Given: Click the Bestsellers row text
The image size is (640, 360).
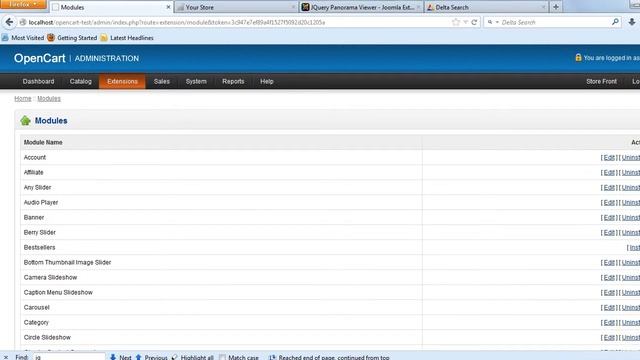Looking at the screenshot, I should pos(39,247).
